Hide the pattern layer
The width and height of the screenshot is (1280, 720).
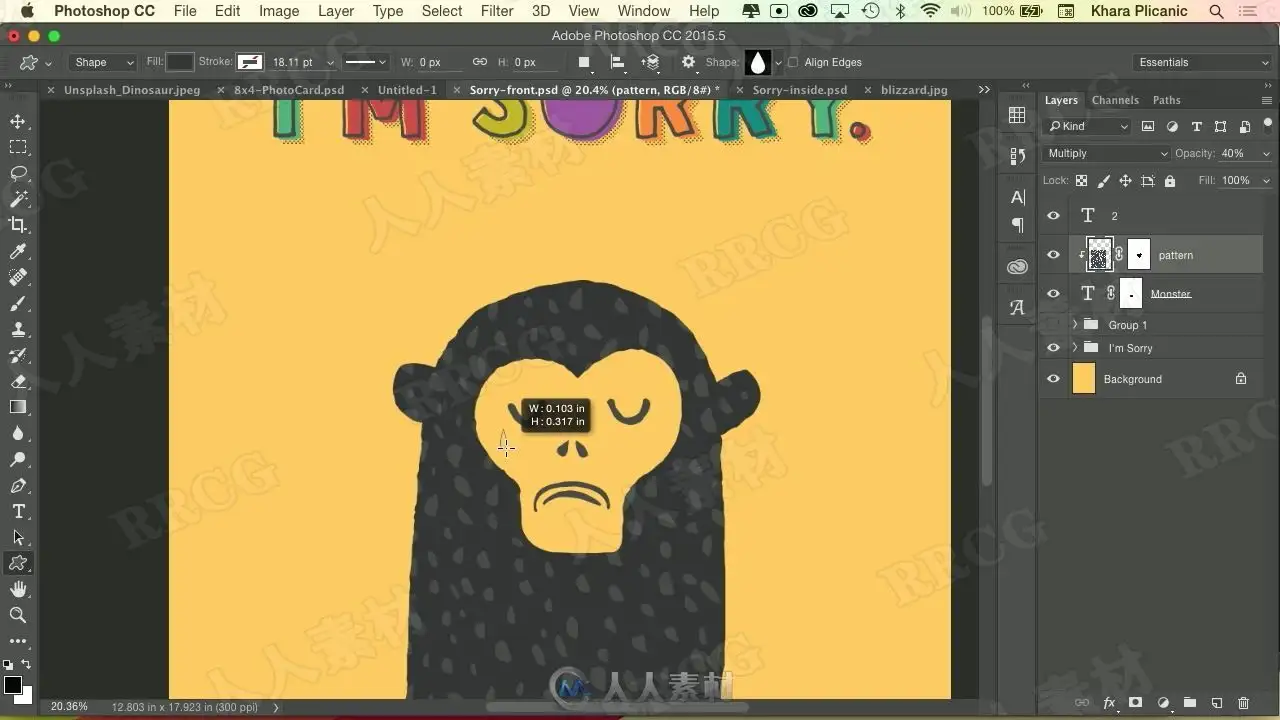(1053, 255)
